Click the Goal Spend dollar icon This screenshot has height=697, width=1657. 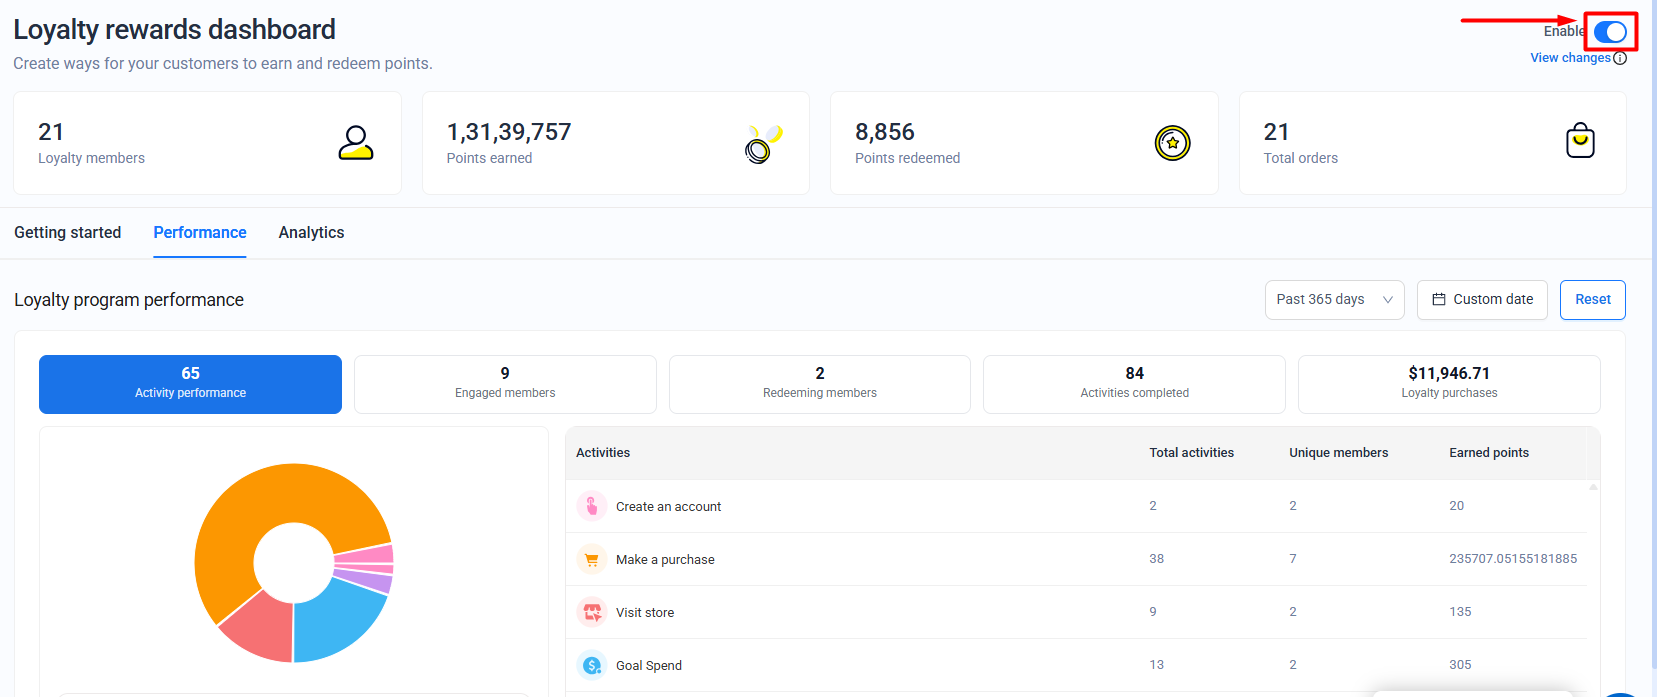tap(592, 665)
